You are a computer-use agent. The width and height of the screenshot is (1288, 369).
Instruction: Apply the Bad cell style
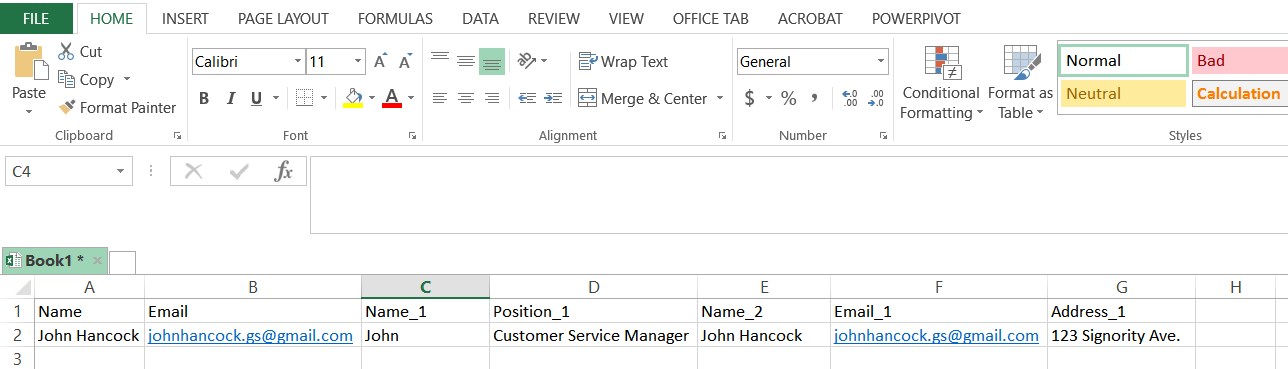[x=1239, y=61]
